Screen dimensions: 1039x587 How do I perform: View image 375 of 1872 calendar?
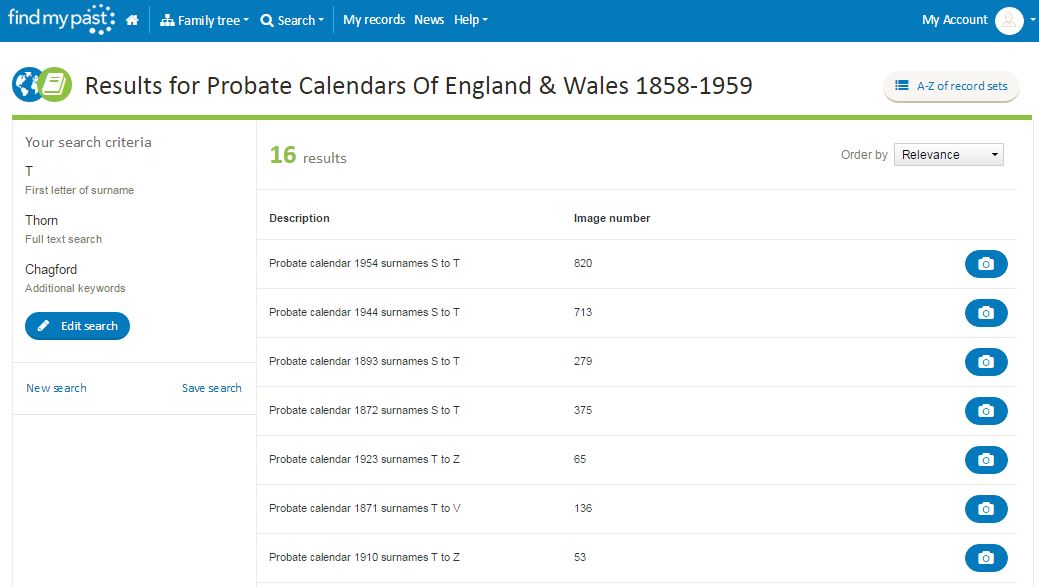click(985, 411)
